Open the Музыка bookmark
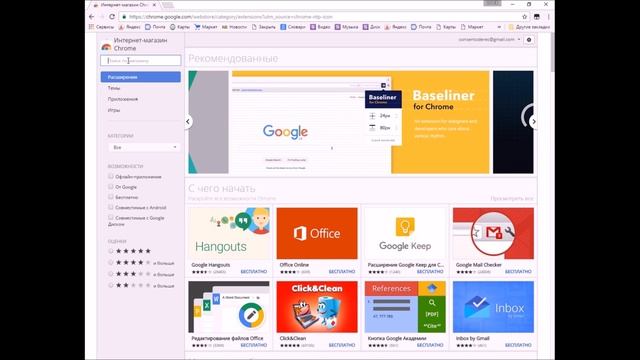Screen dimensions: 640x360 346,27
